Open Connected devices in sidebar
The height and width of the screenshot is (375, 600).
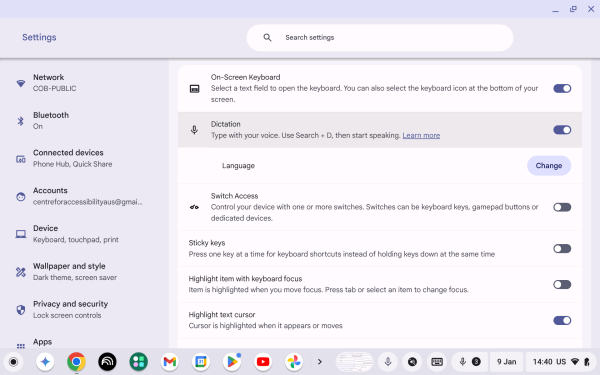84,158
